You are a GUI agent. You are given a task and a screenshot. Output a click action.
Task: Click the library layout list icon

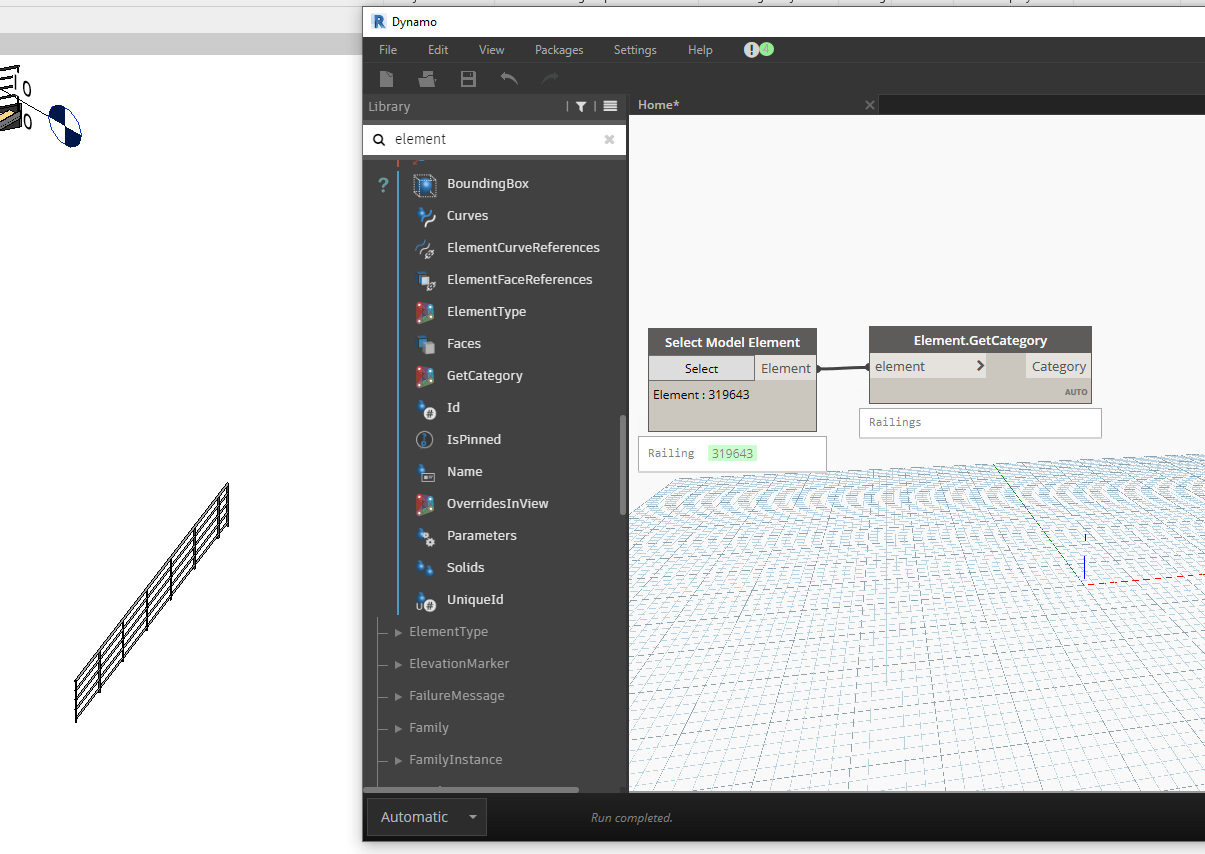pos(610,106)
